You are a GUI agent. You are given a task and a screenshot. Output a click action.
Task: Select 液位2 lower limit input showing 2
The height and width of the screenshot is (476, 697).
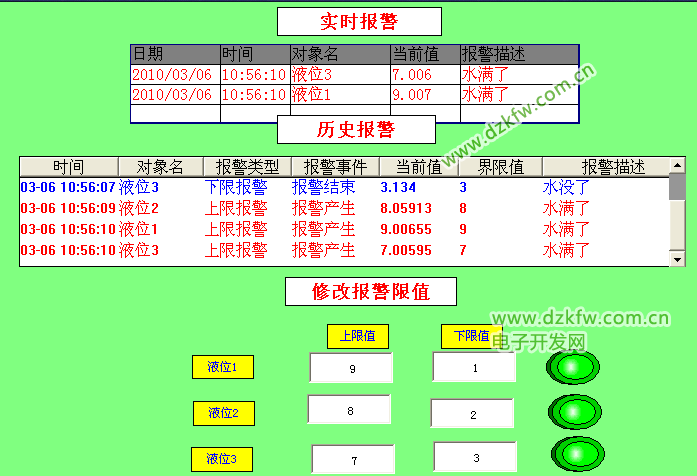(x=472, y=413)
